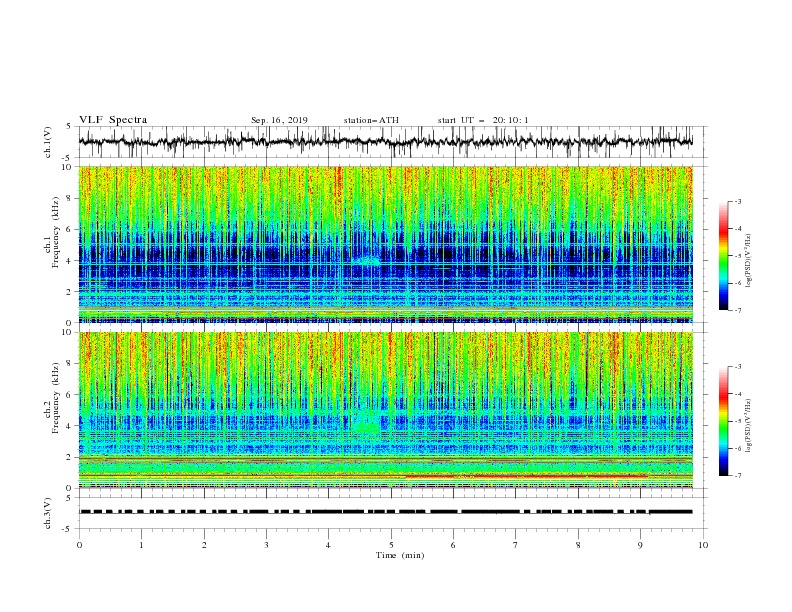Click the "VLF Spectra" plot title
This screenshot has width=792, height=612.
coord(113,120)
